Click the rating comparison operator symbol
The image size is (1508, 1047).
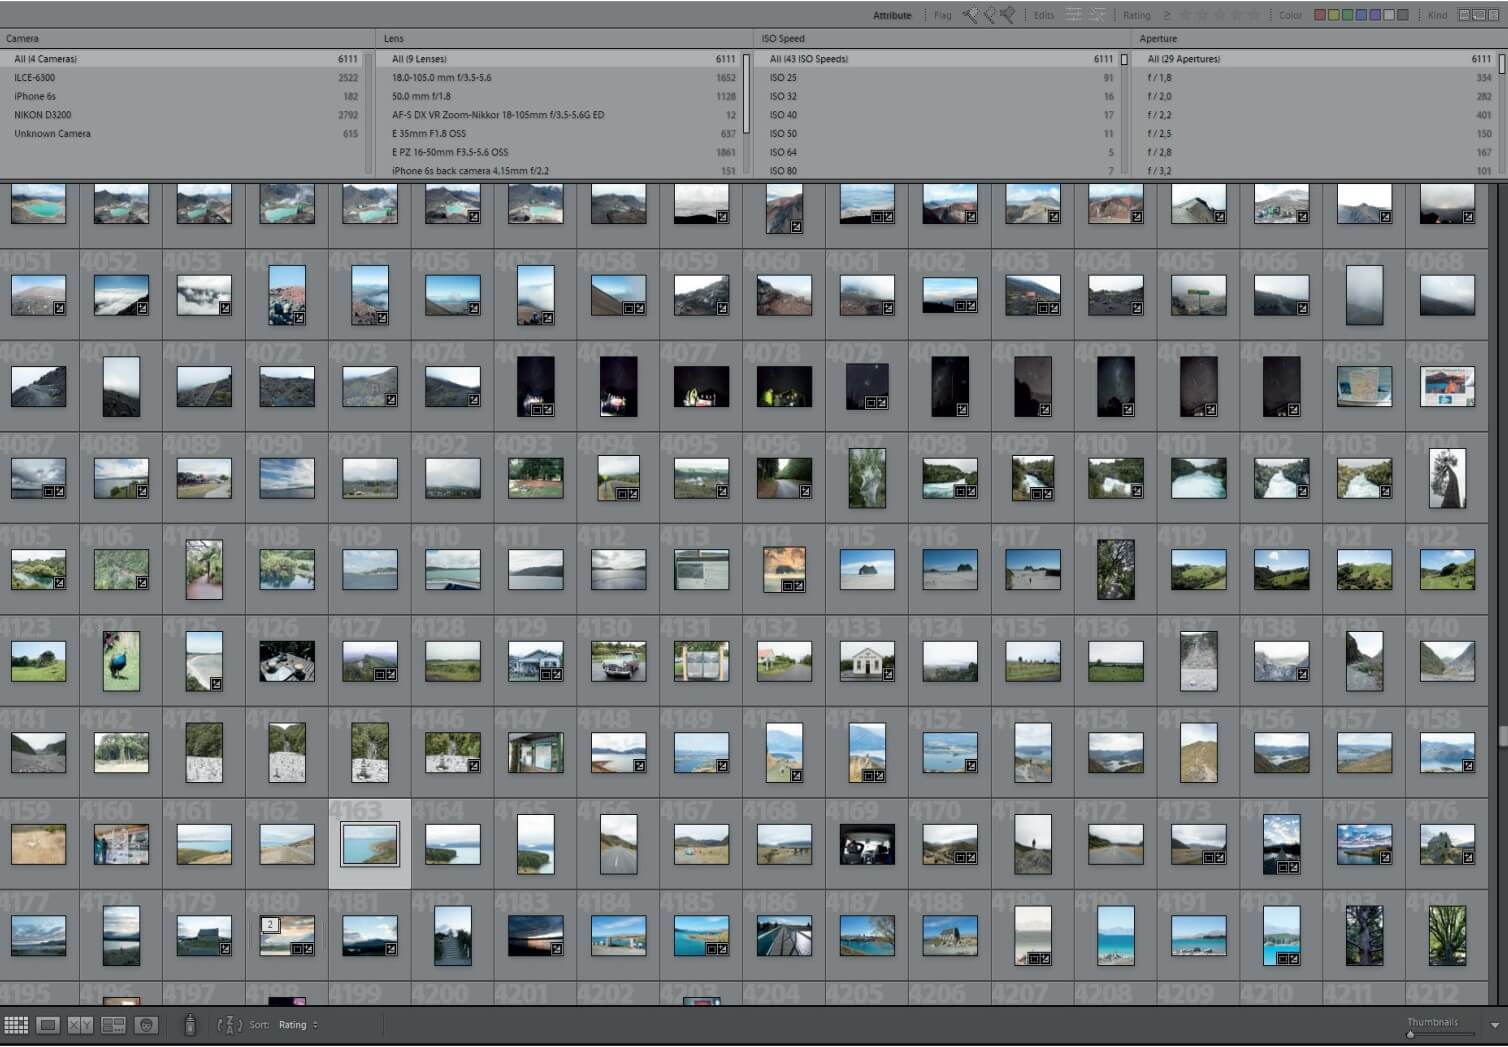1166,15
